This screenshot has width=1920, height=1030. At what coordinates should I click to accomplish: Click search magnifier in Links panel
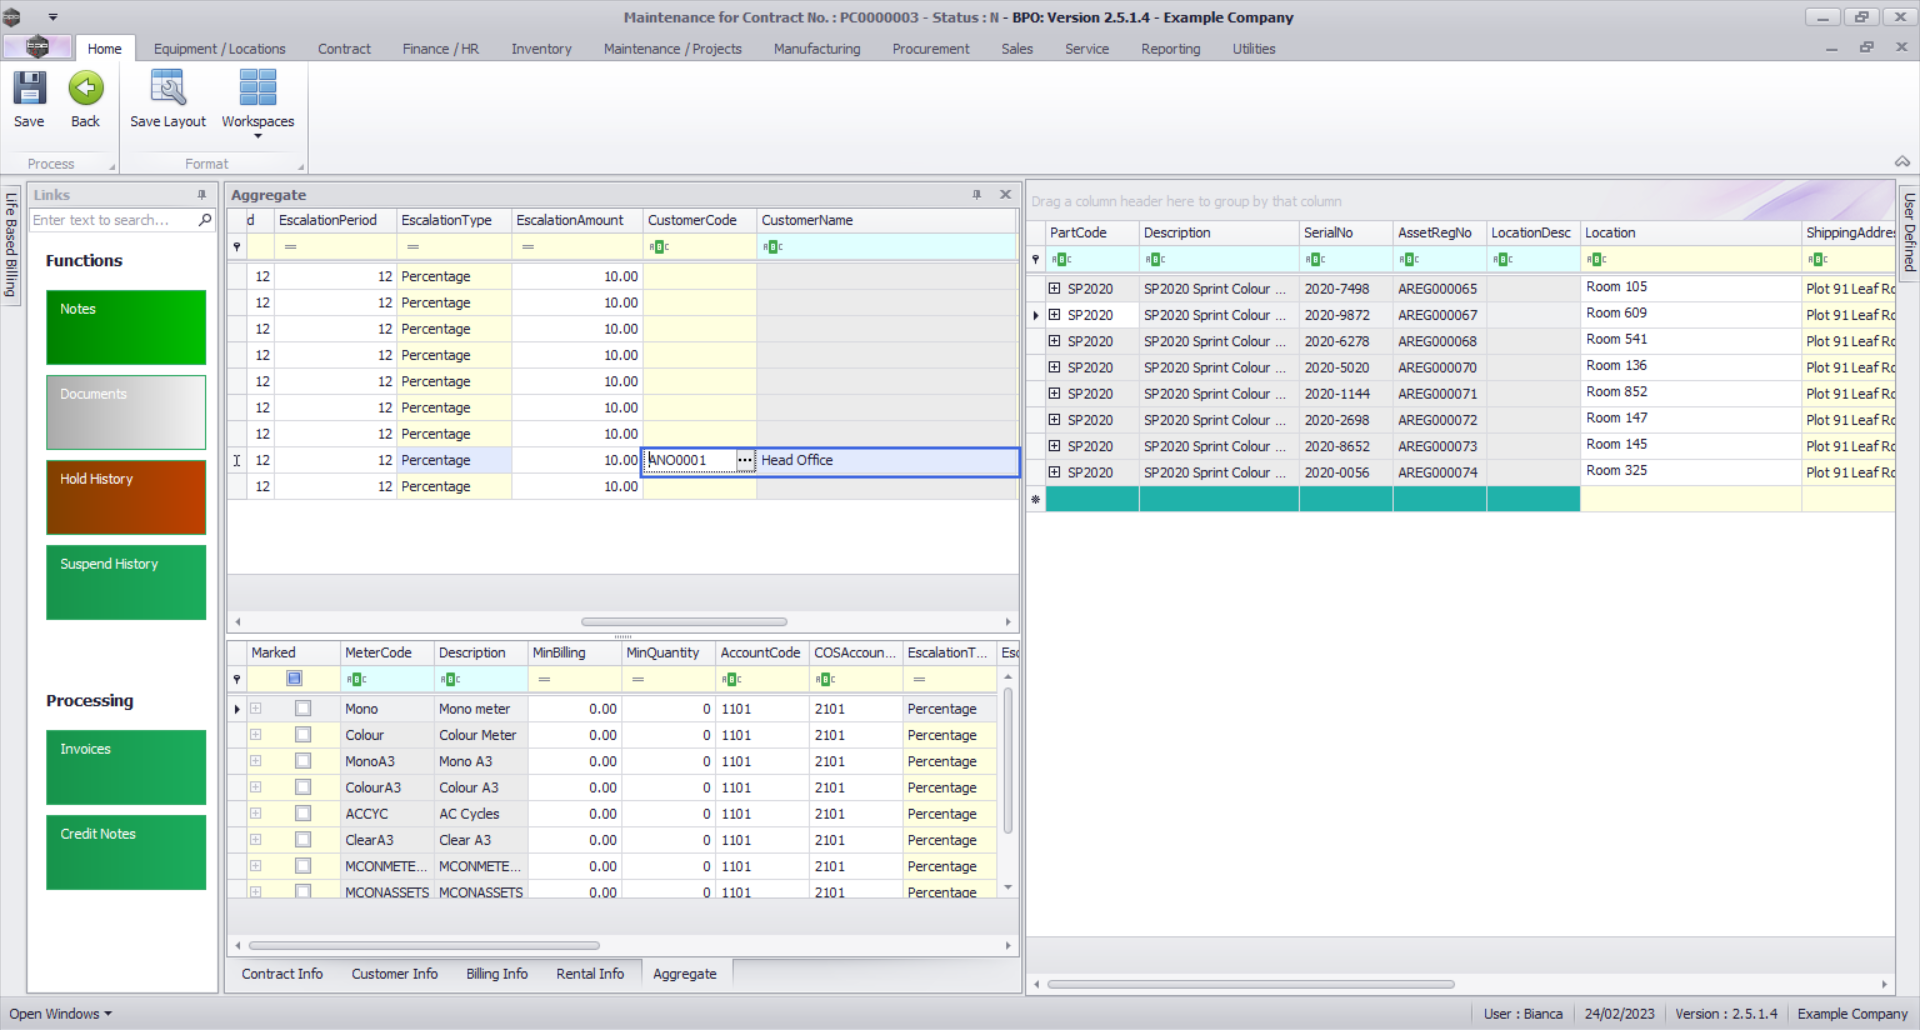pos(205,220)
